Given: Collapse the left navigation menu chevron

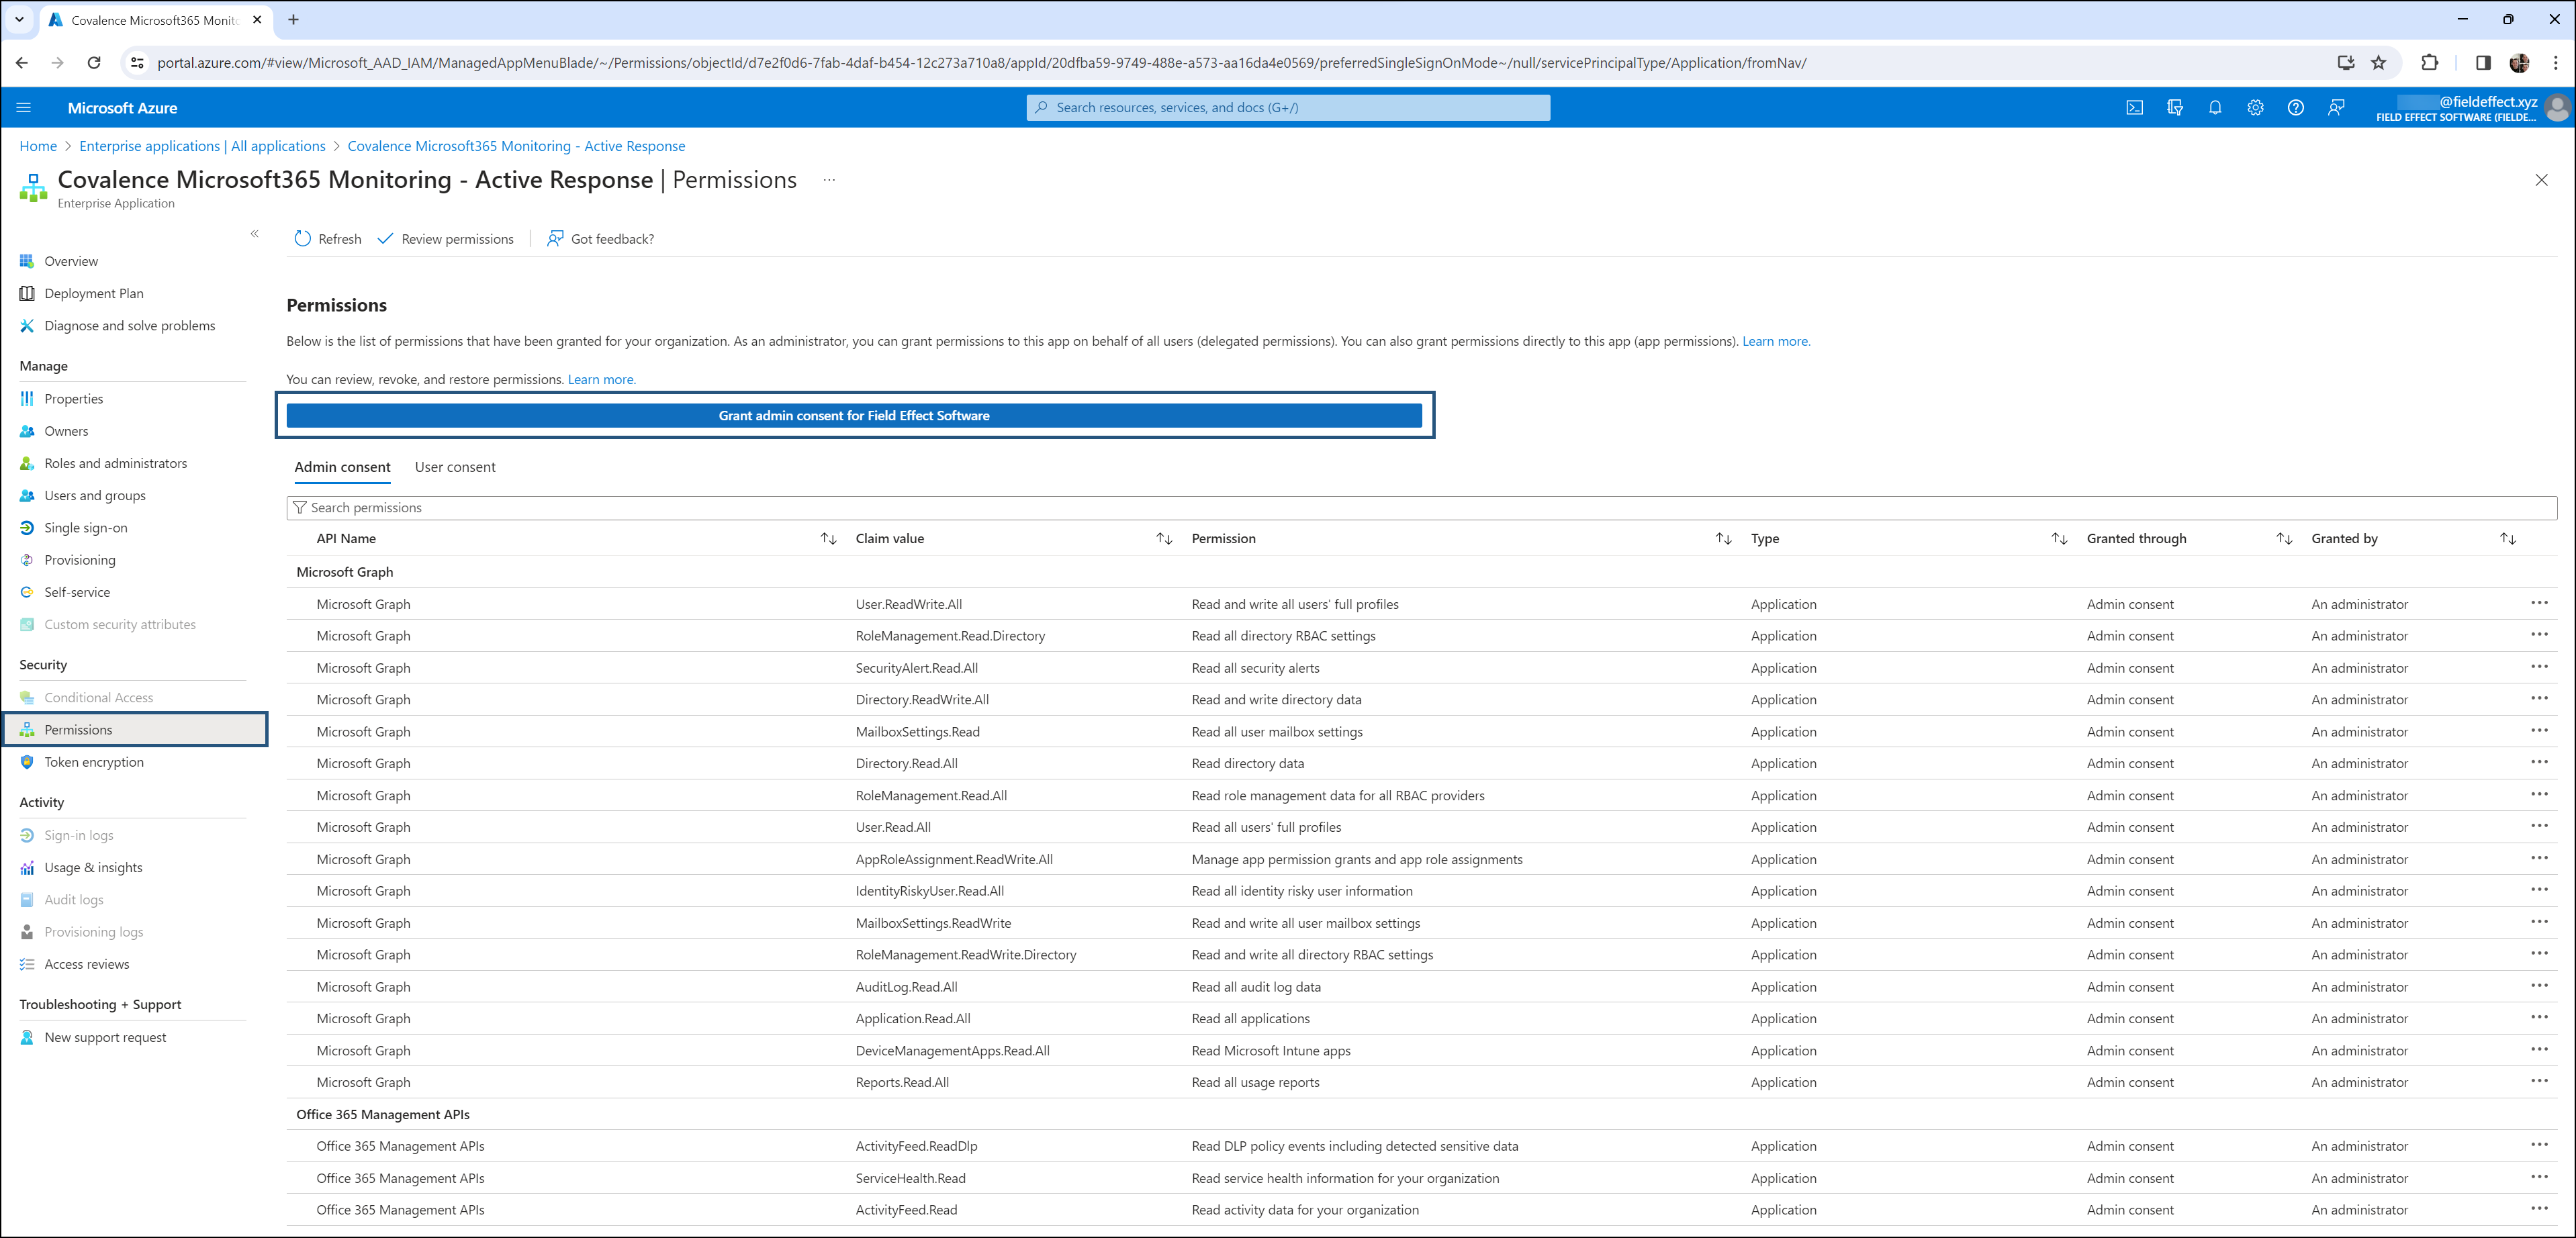Looking at the screenshot, I should (x=254, y=234).
